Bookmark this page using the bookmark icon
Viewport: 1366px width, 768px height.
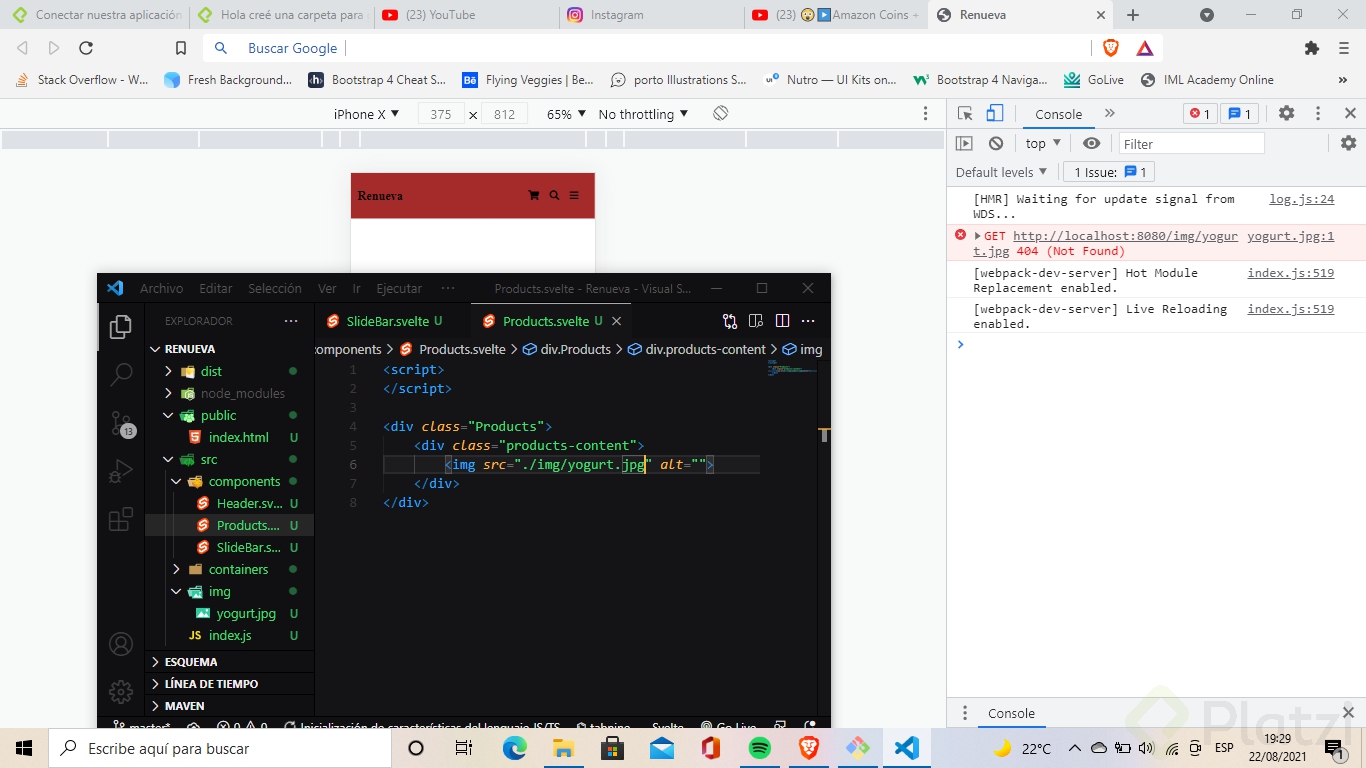click(181, 48)
